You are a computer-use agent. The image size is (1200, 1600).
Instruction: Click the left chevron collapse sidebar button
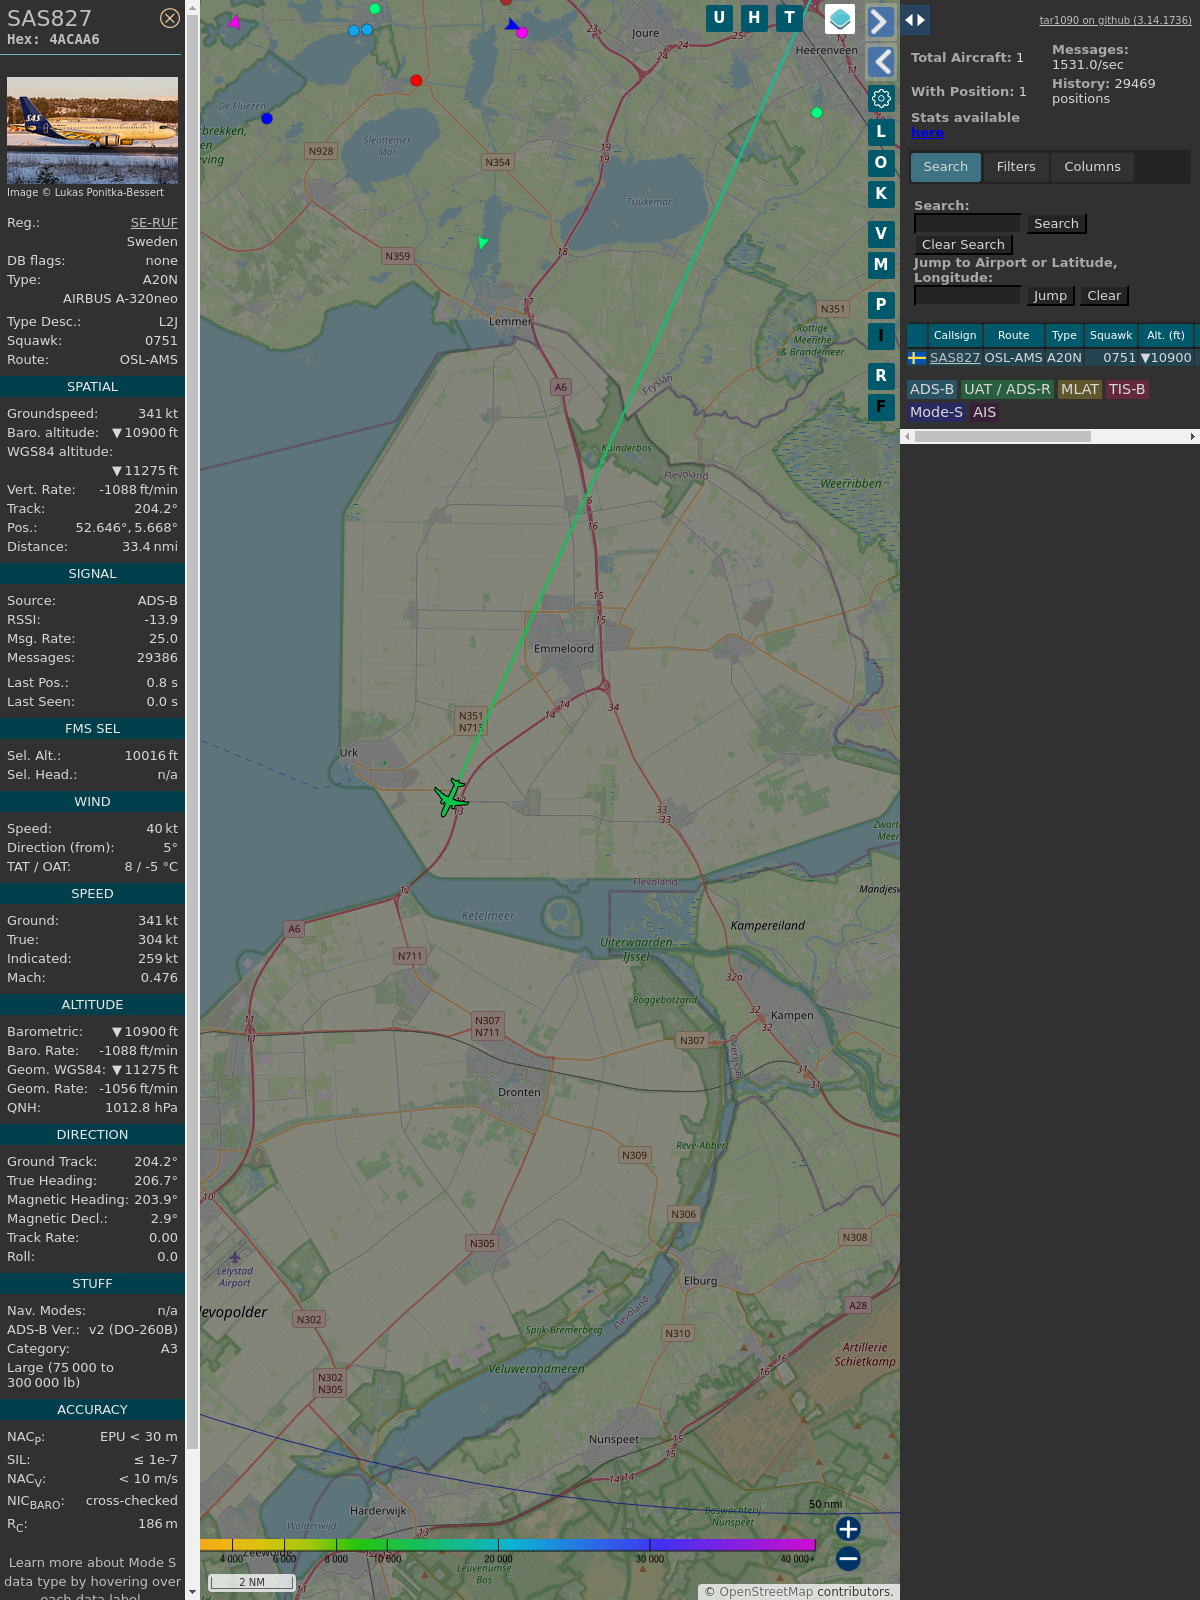(x=880, y=62)
